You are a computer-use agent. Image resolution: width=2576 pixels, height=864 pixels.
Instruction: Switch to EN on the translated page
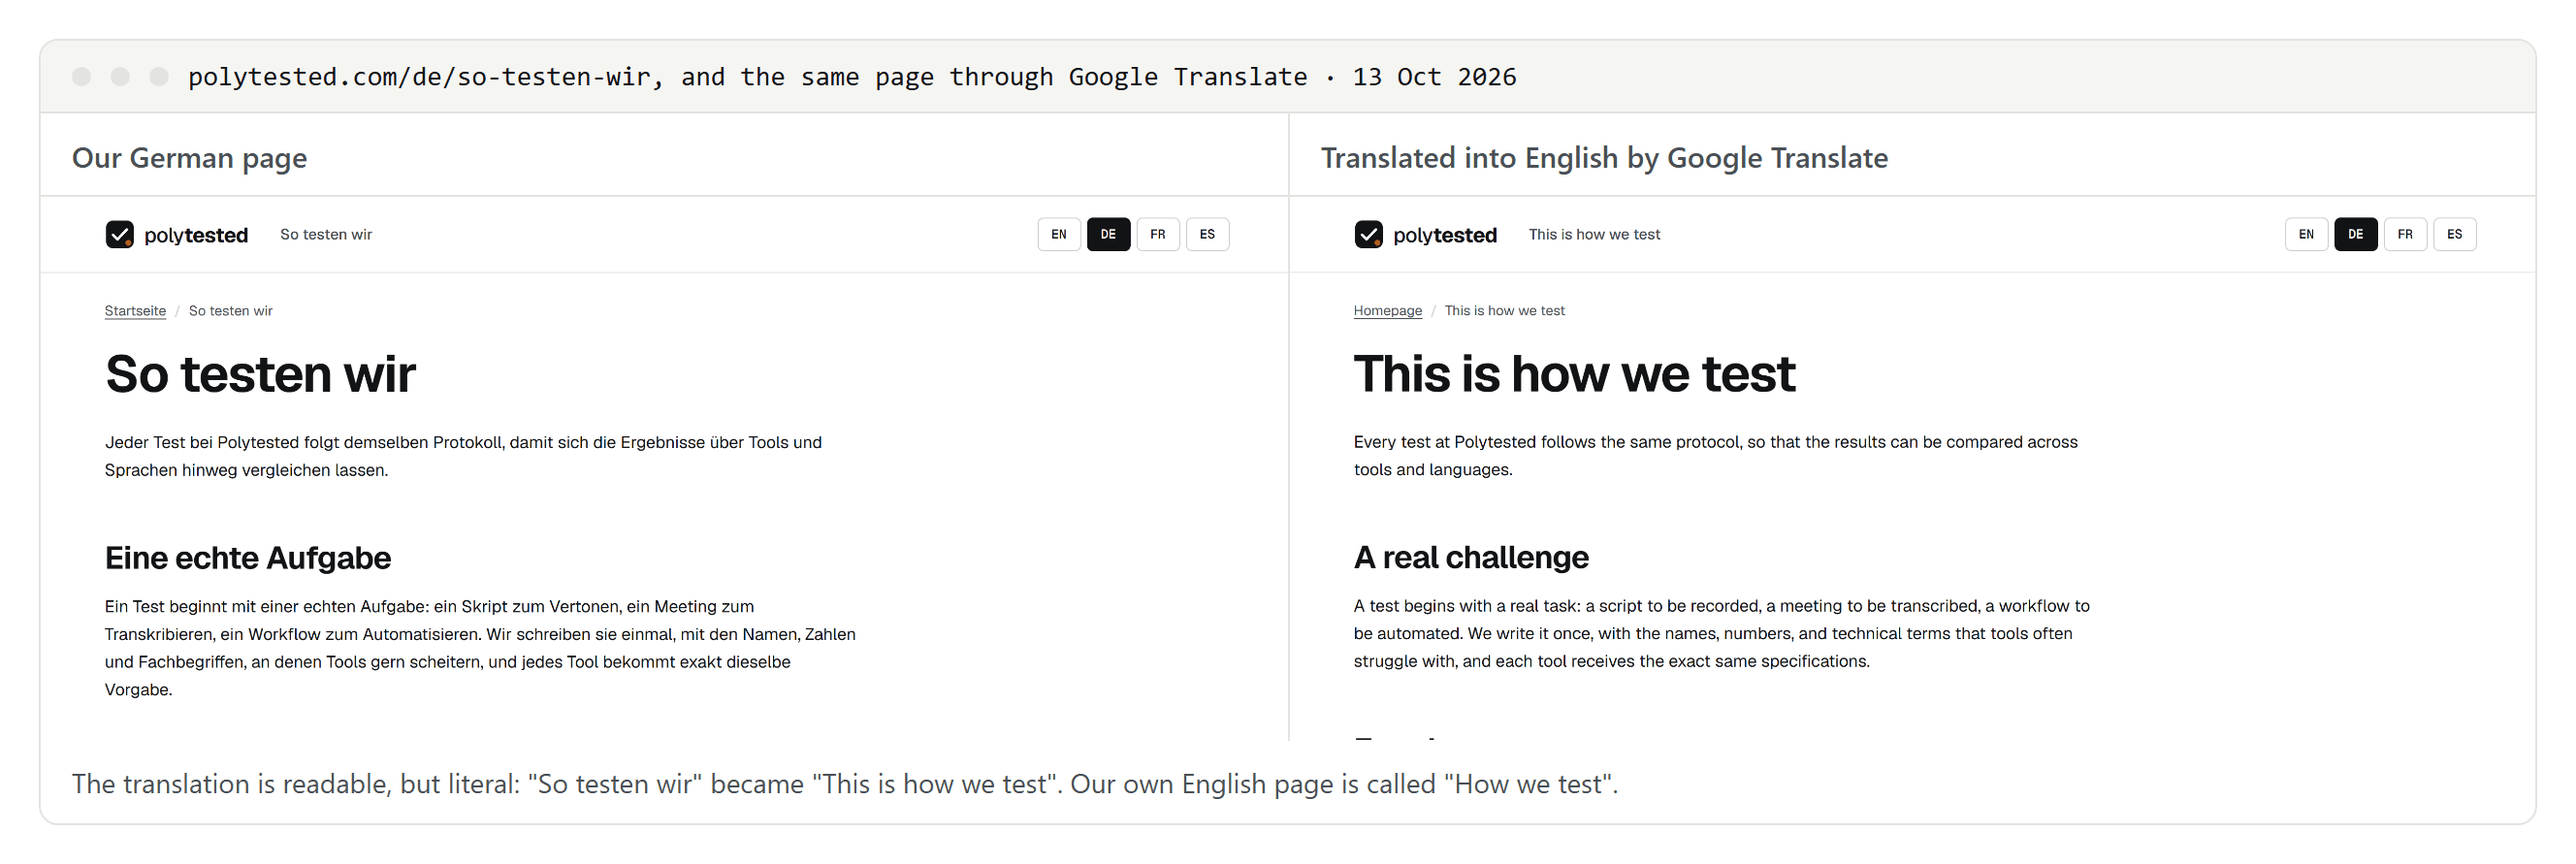coord(2306,235)
